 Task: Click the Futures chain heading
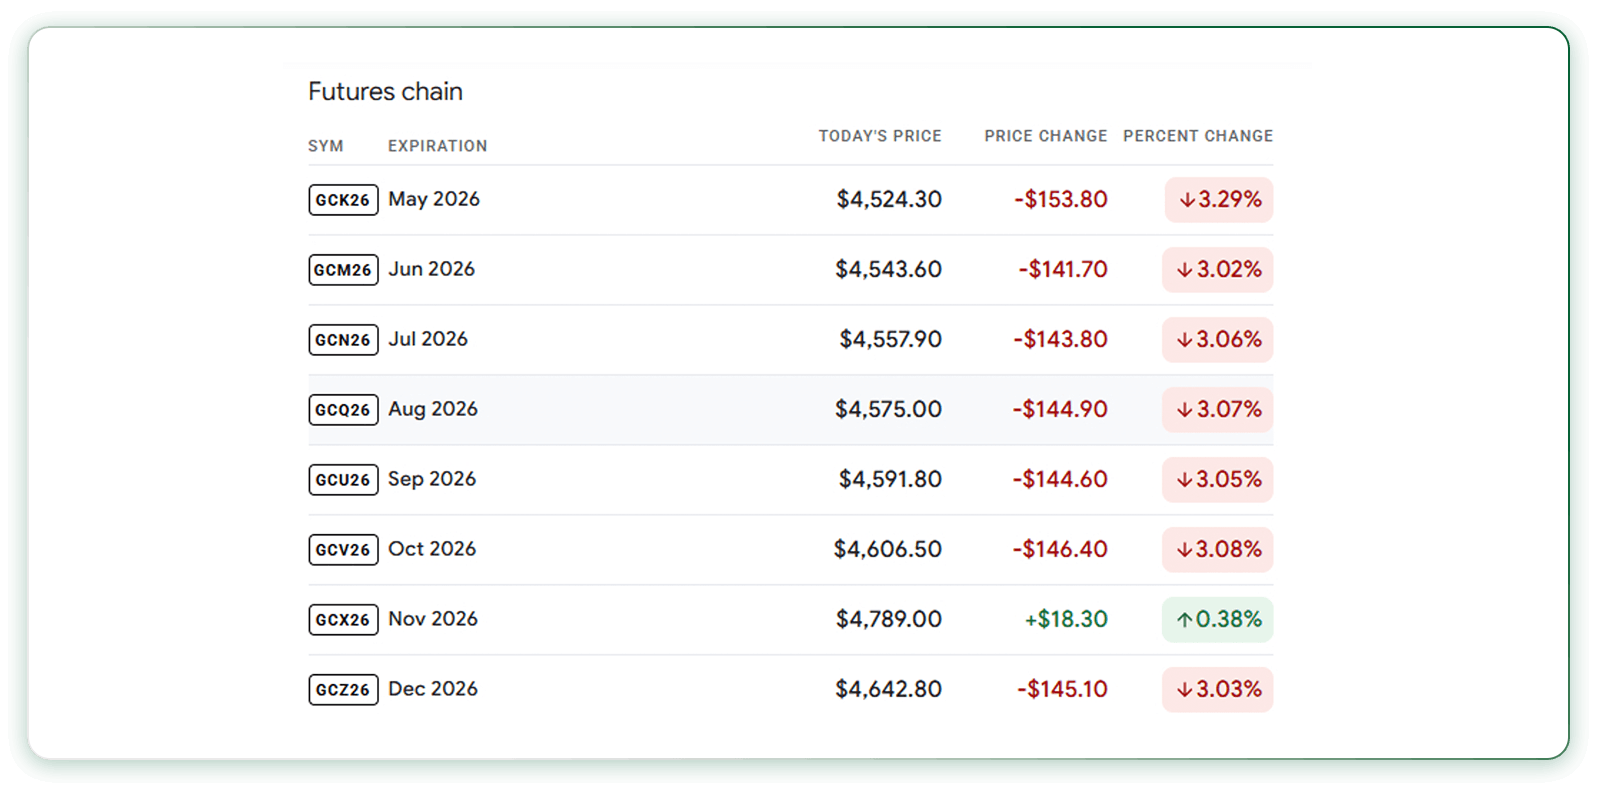tap(385, 92)
